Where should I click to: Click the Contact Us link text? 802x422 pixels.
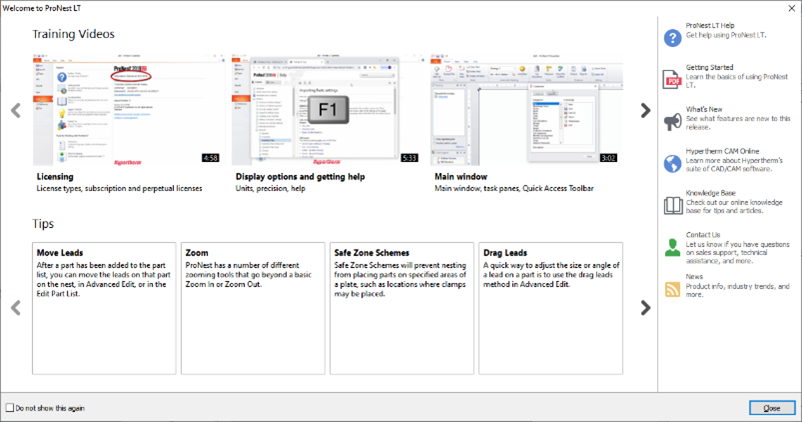click(x=703, y=235)
